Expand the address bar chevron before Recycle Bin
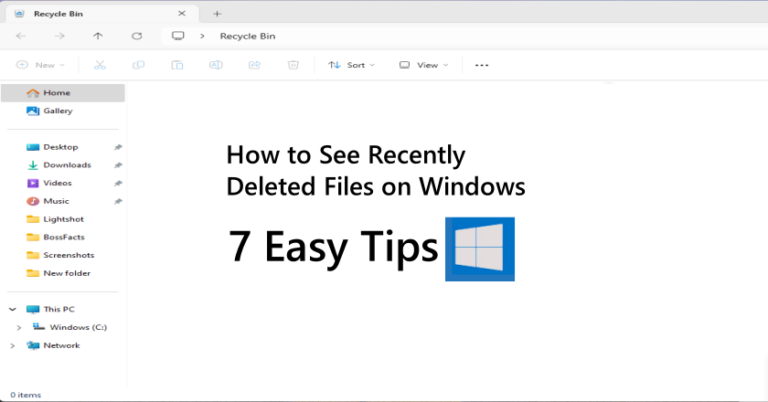Image resolution: width=768 pixels, height=402 pixels. click(202, 36)
